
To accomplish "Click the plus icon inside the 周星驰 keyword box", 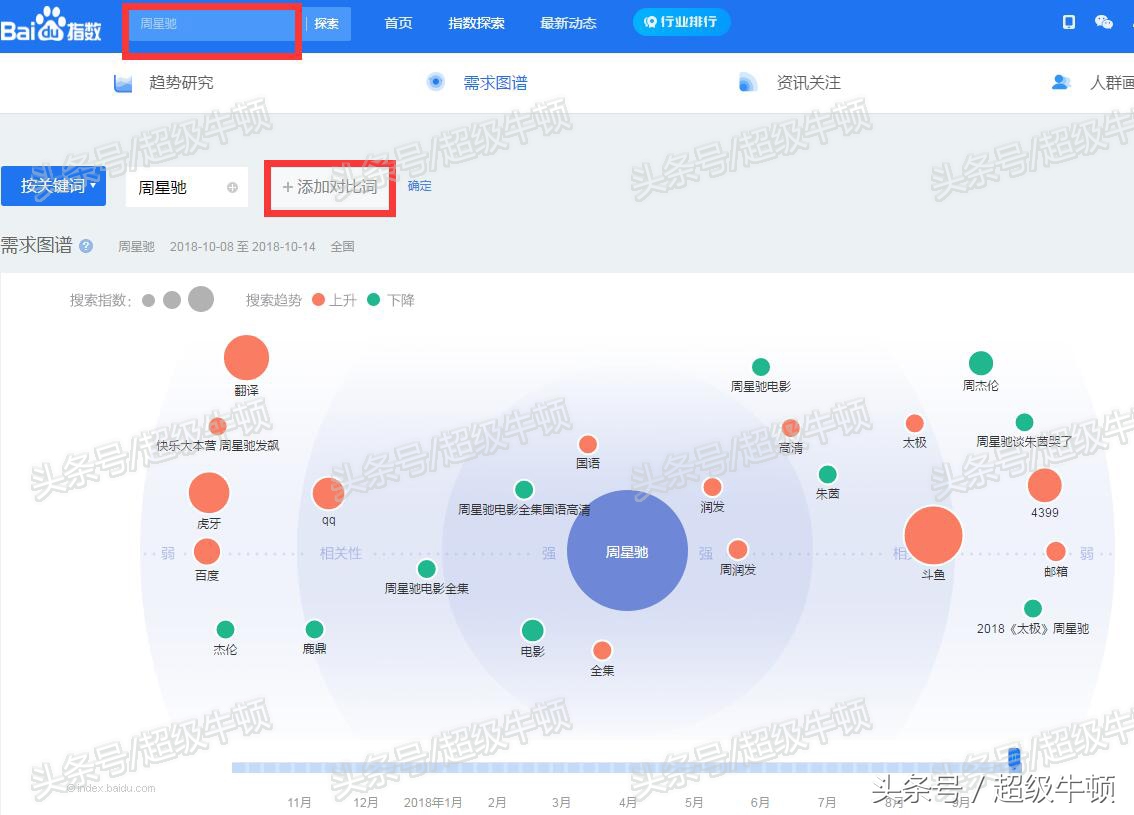I will tap(231, 187).
